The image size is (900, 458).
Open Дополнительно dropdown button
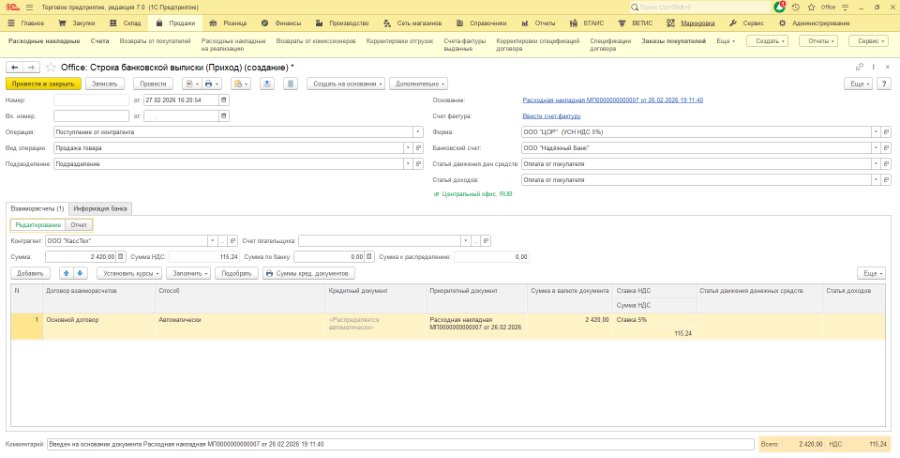(418, 84)
